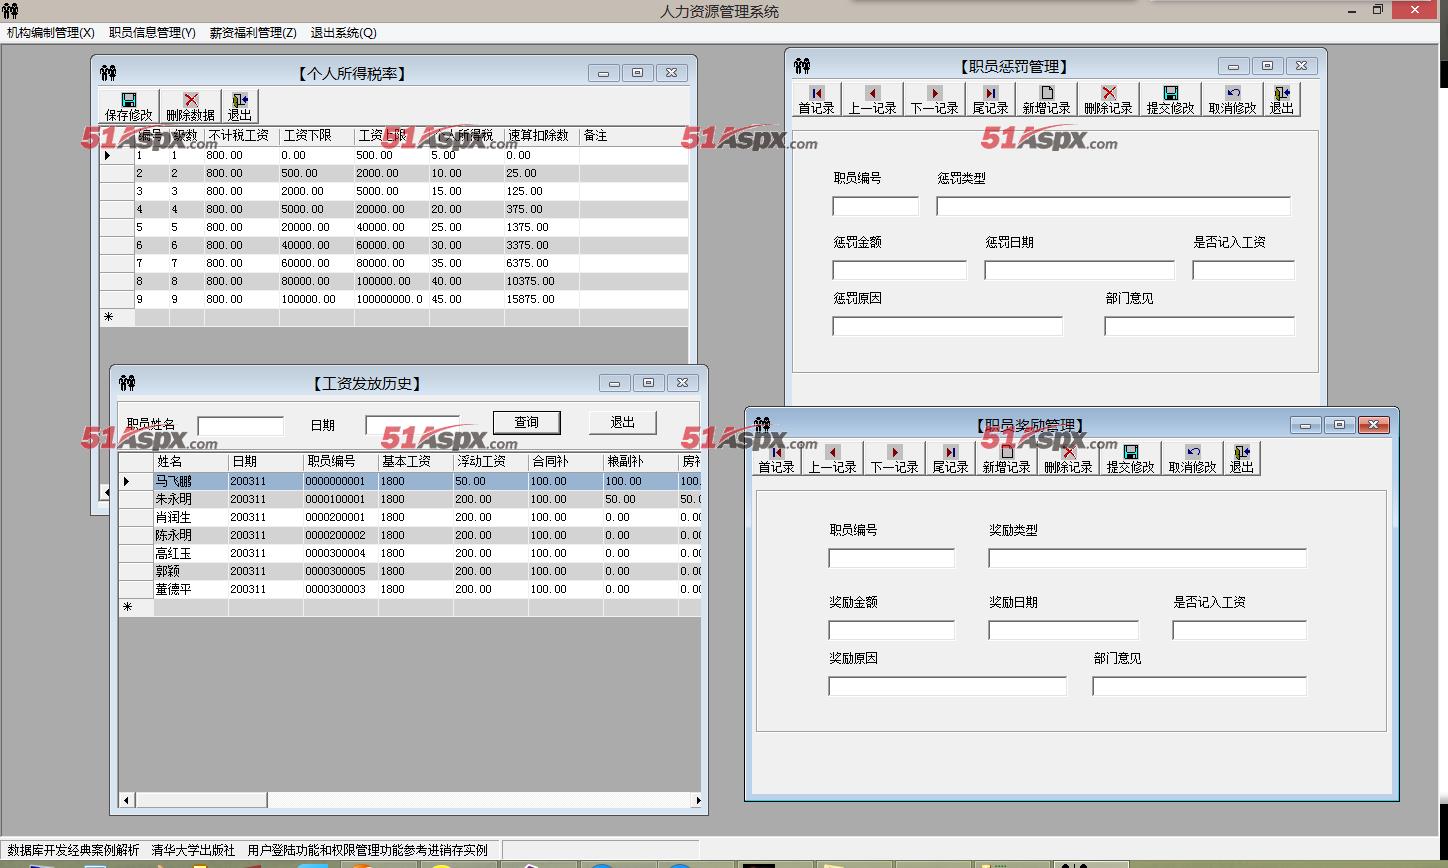Image resolution: width=1448 pixels, height=868 pixels.
Task: Click 部门意见 field in punishment window
Action: (1200, 326)
